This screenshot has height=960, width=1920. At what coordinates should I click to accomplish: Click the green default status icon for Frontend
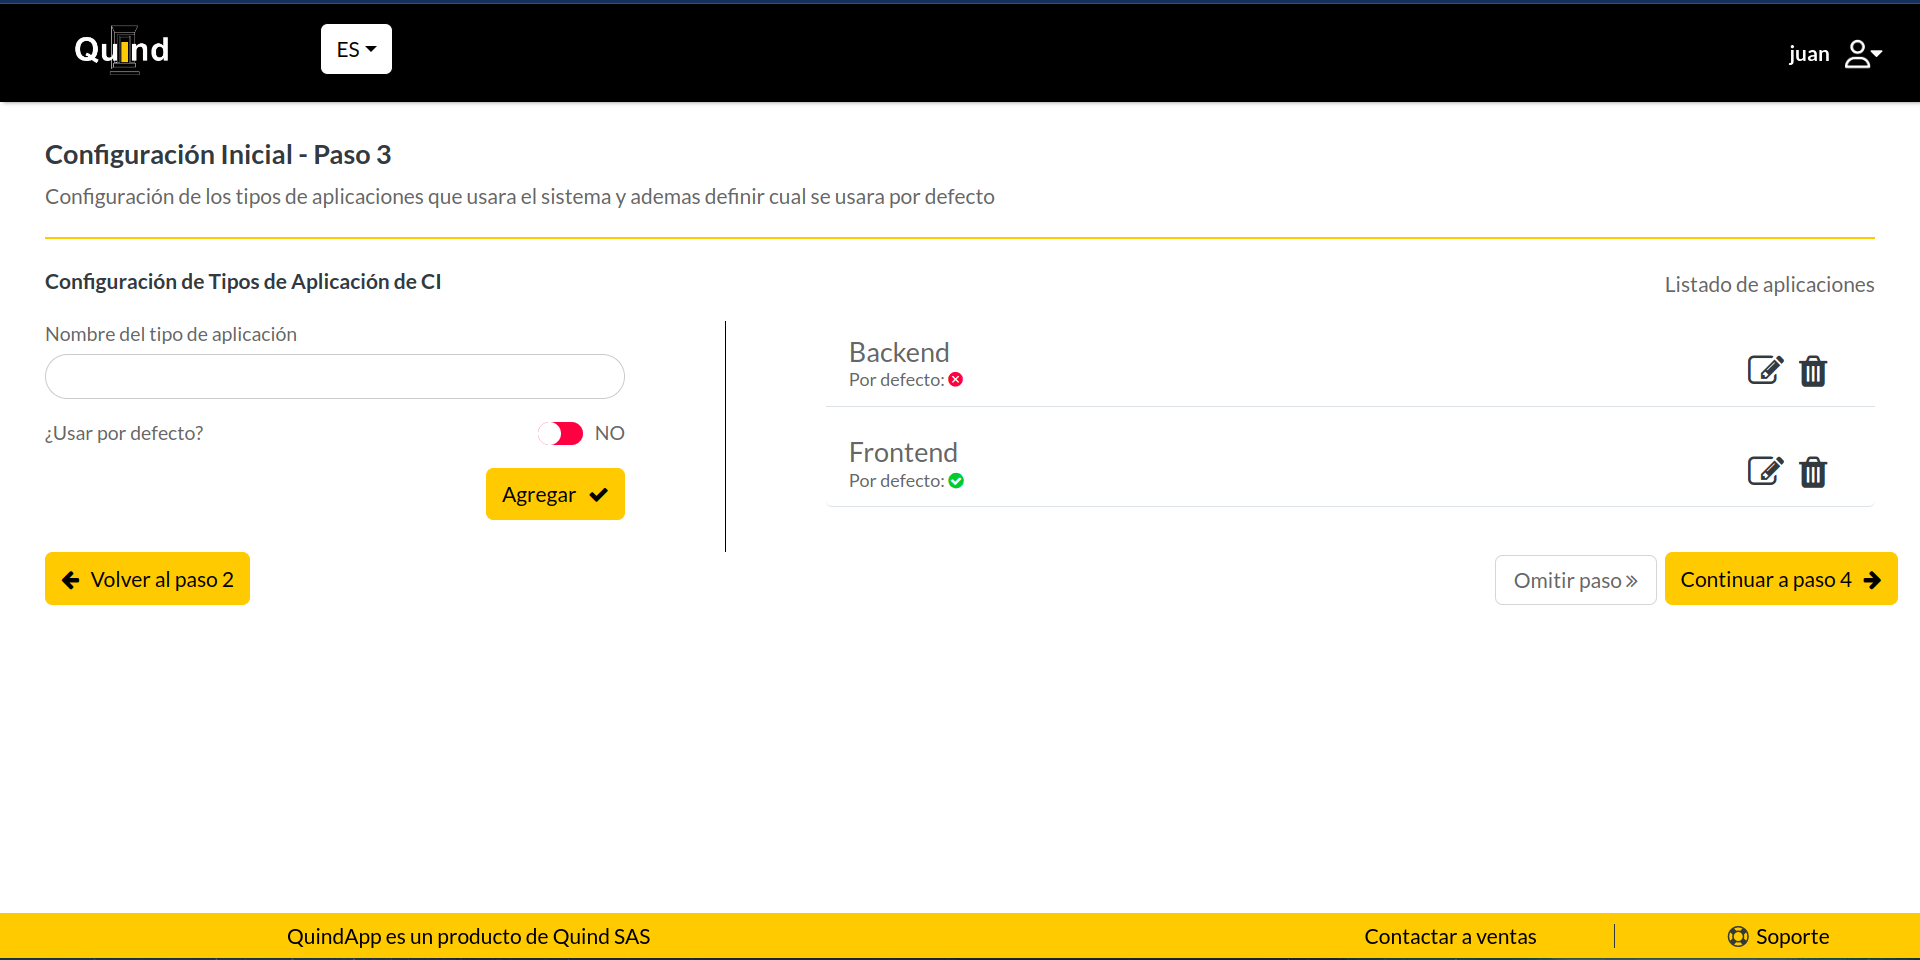(x=956, y=481)
